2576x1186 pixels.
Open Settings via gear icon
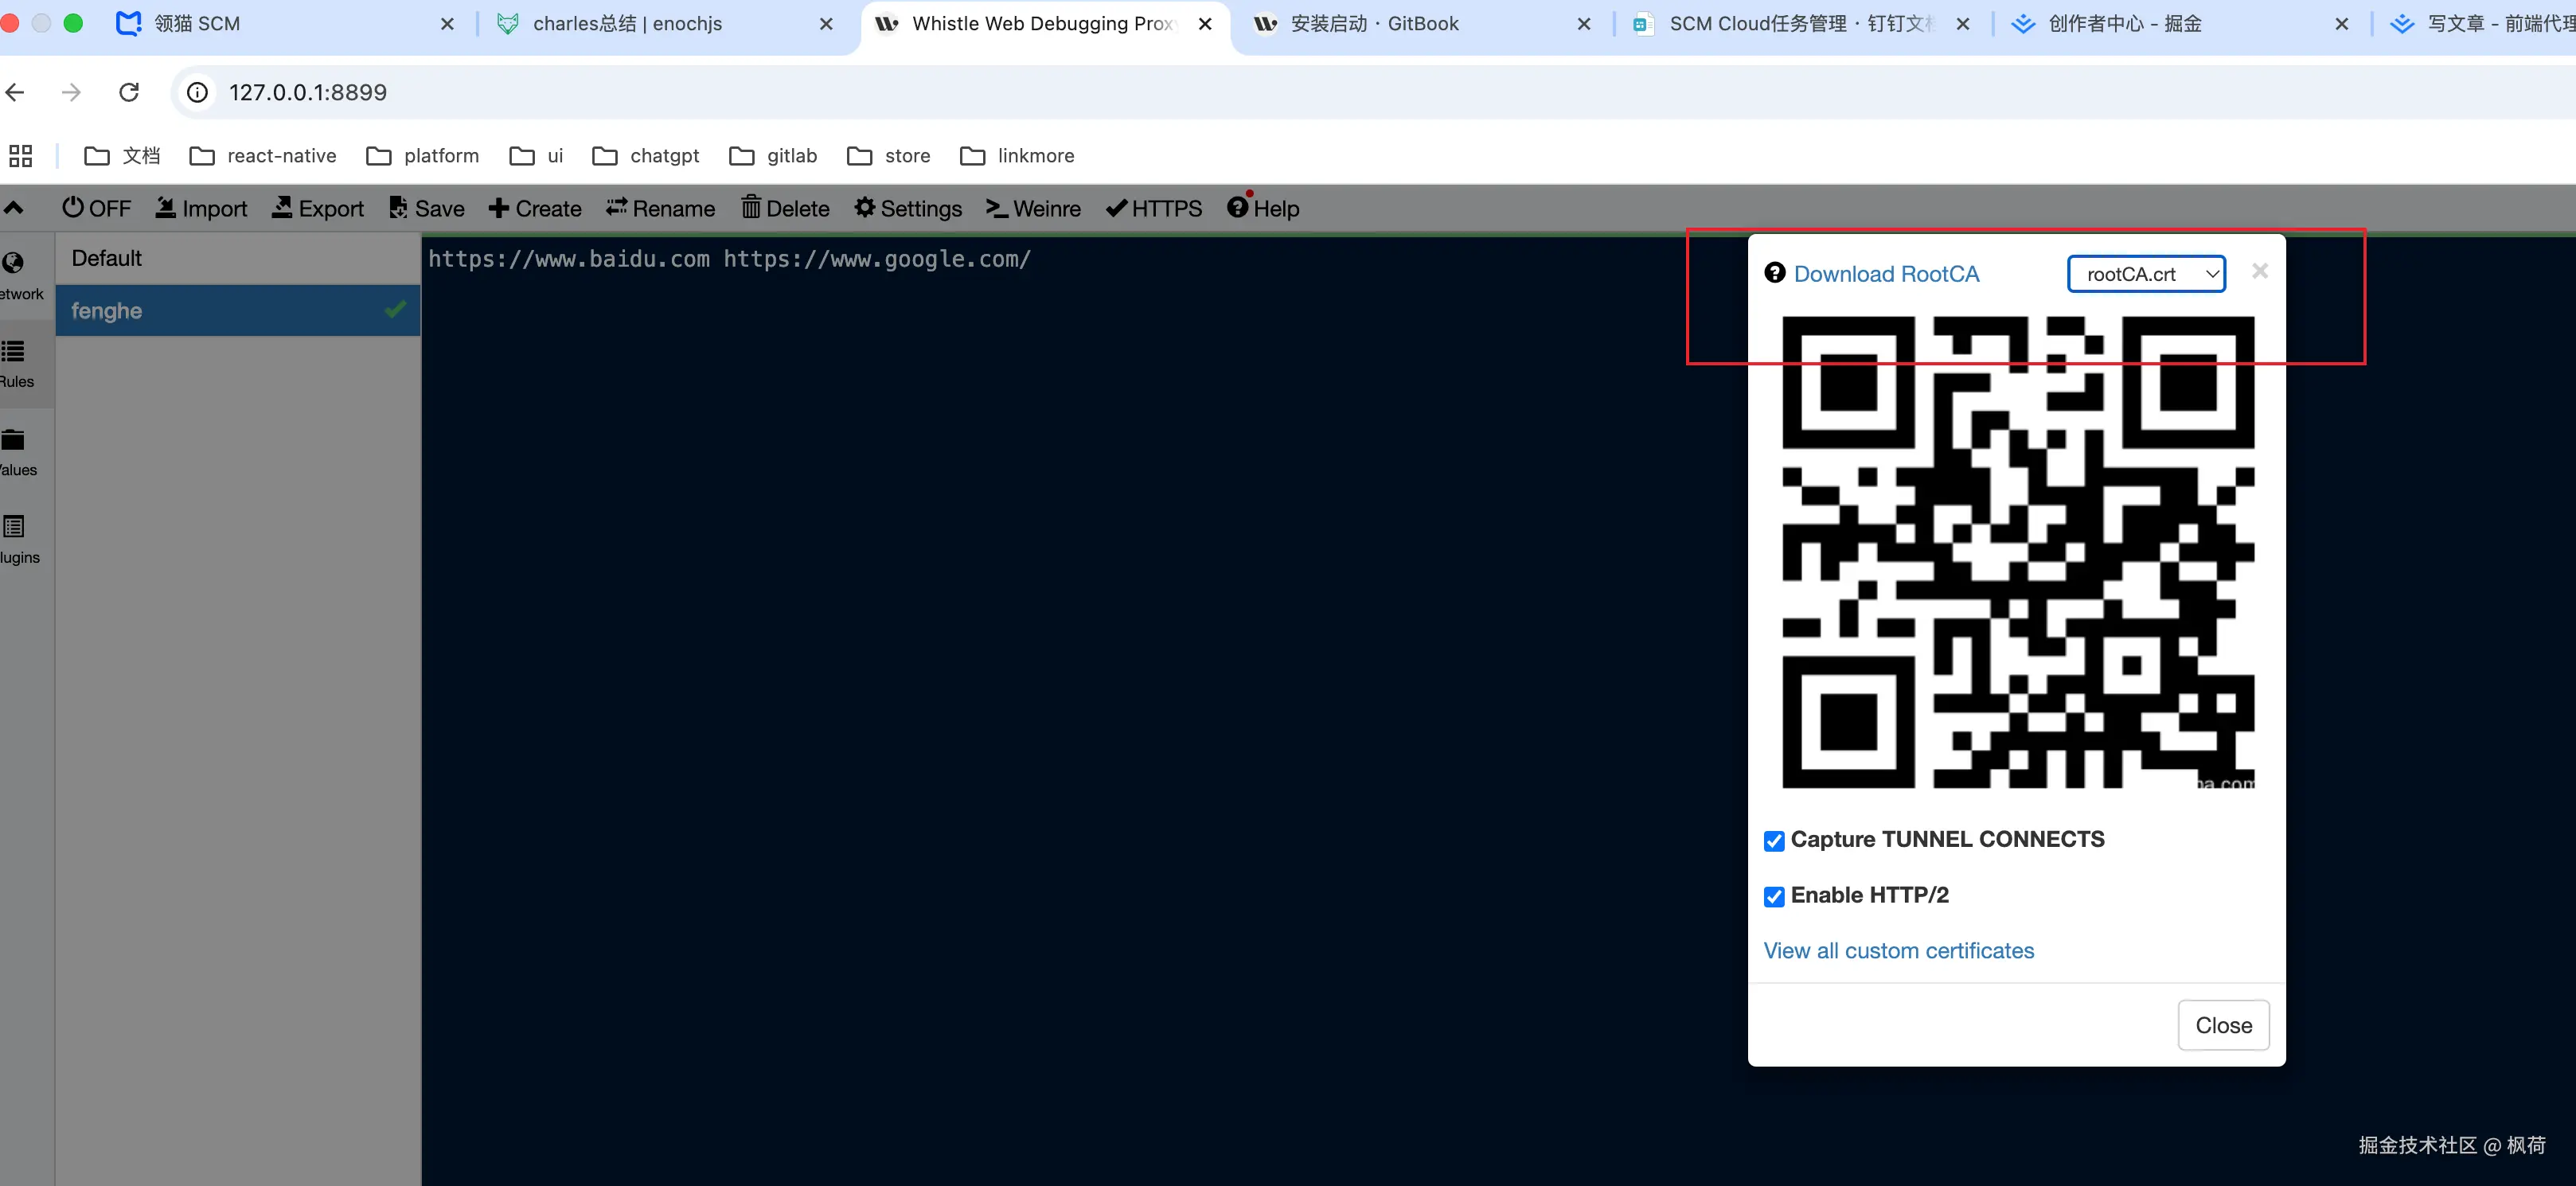pyautogui.click(x=865, y=208)
